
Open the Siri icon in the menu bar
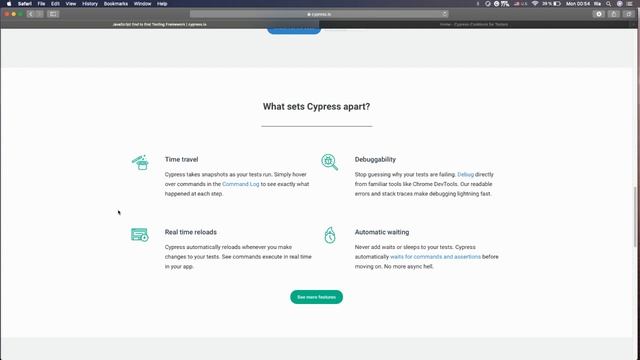[620, 4]
